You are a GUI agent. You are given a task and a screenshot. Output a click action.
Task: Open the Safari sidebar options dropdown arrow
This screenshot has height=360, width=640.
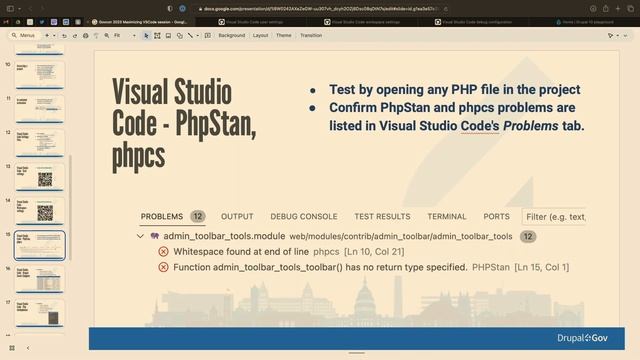[19, 9]
